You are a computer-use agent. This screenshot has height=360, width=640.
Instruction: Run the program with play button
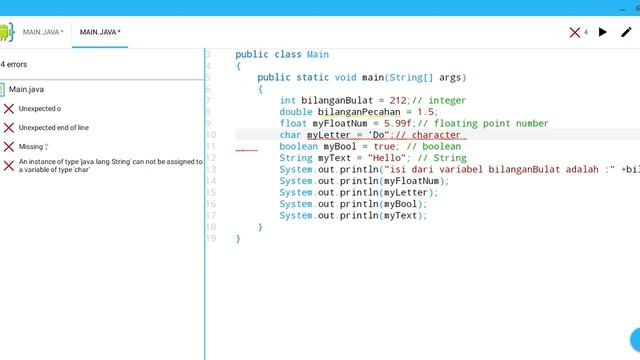602,32
